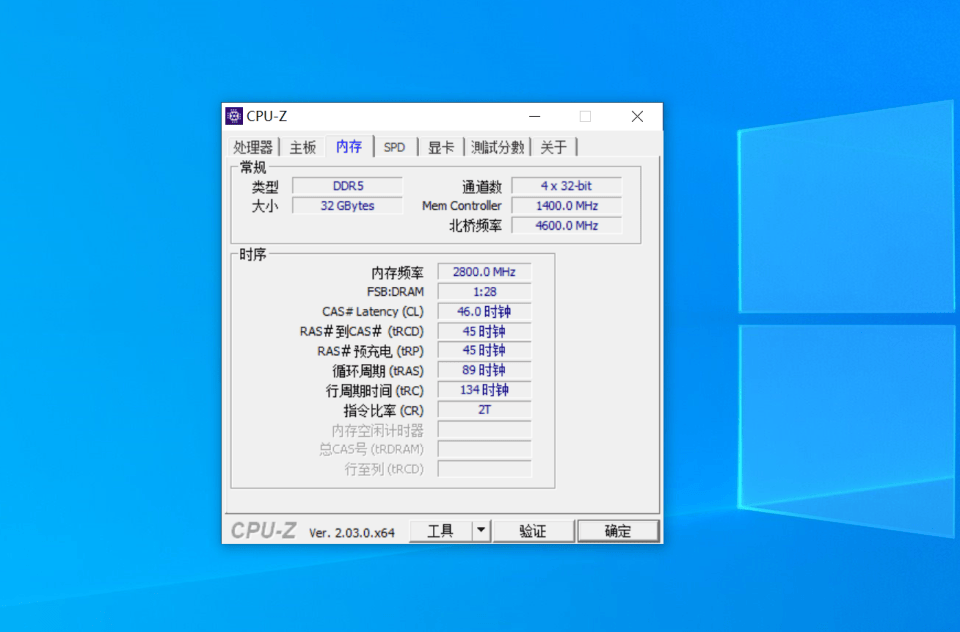The image size is (960, 632).
Task: Select the 4 x 32-bit channel field
Action: [566, 185]
